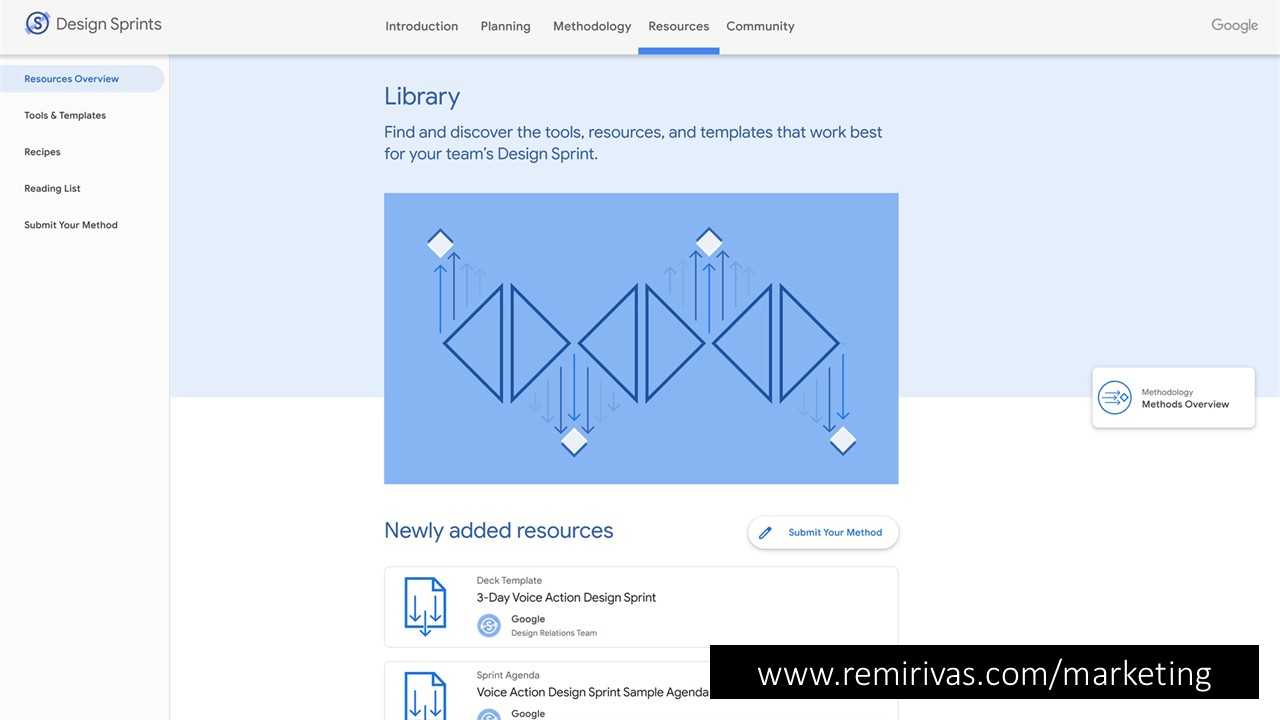Go to the Community tab
Screen dimensions: 1280x720
(x=760, y=26)
